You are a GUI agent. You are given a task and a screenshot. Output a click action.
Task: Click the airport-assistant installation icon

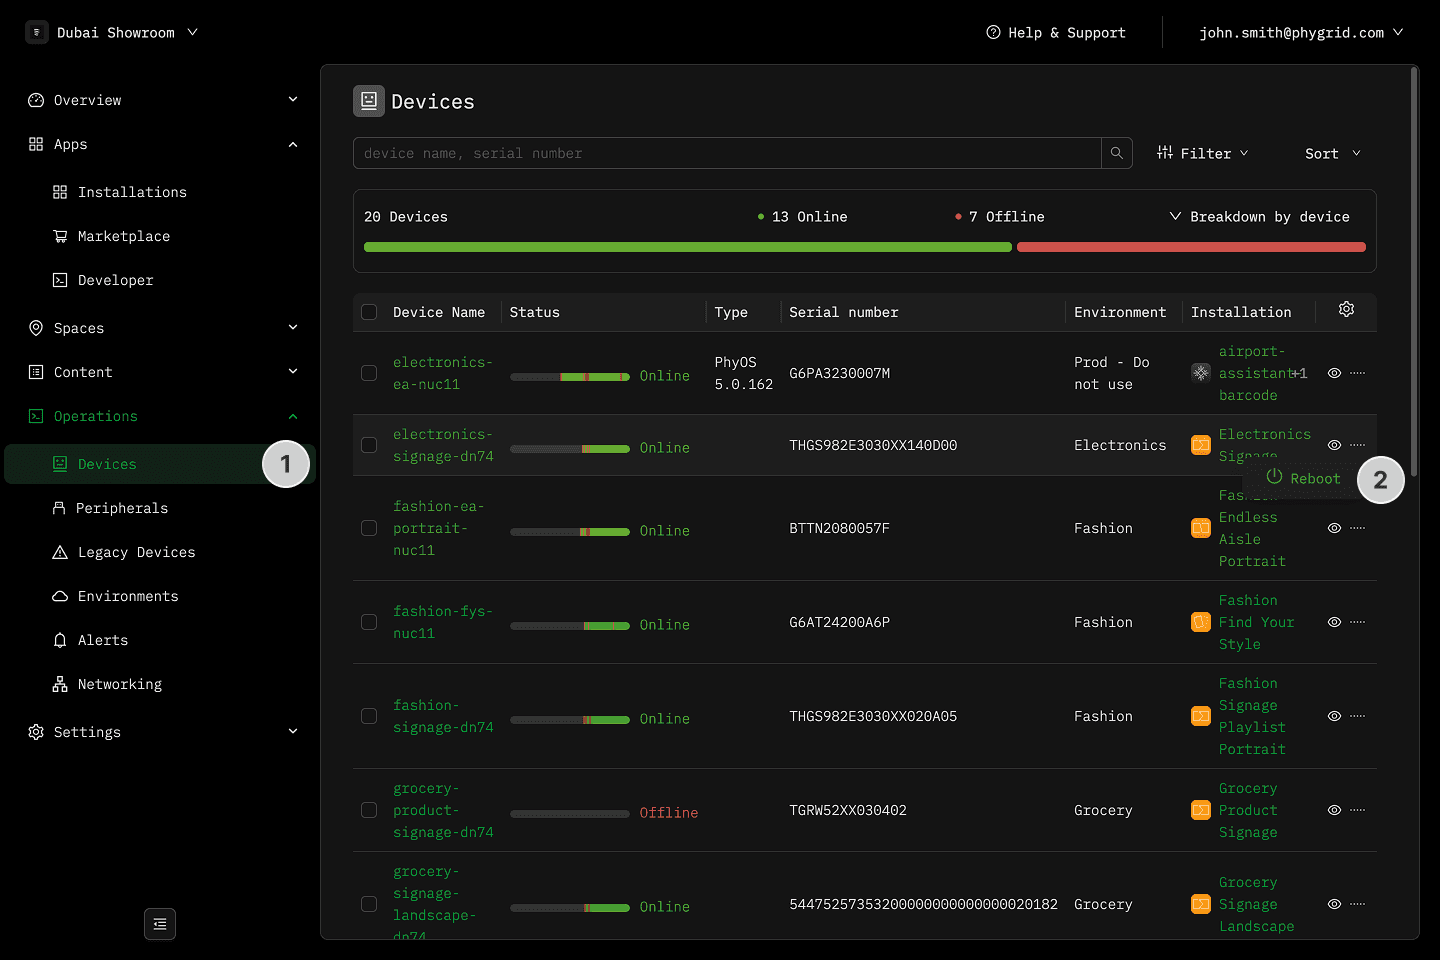1201,373
